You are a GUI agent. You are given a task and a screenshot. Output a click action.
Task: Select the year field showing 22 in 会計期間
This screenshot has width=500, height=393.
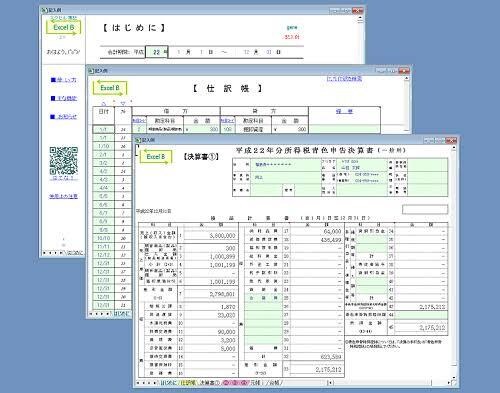point(157,52)
